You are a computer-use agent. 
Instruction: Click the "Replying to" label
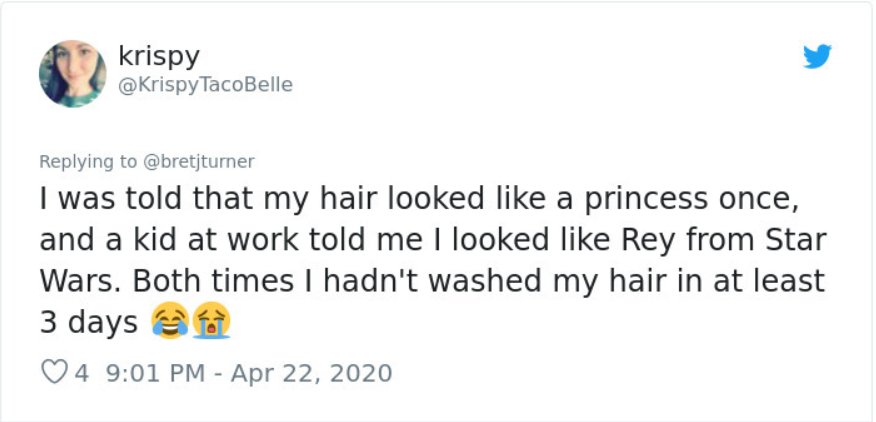point(89,161)
